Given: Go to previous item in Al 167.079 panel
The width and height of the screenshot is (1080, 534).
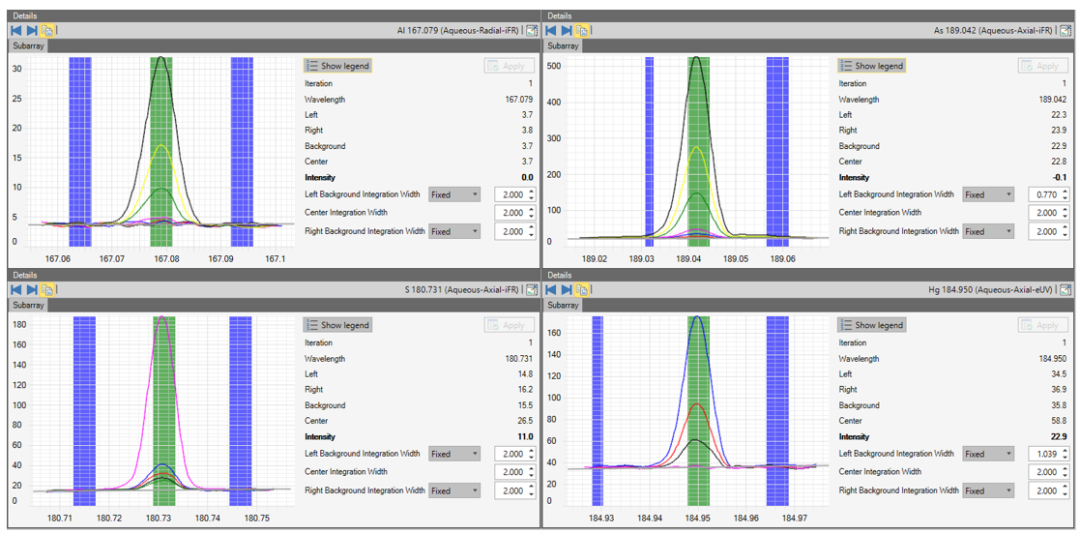Looking at the screenshot, I should click(16, 31).
